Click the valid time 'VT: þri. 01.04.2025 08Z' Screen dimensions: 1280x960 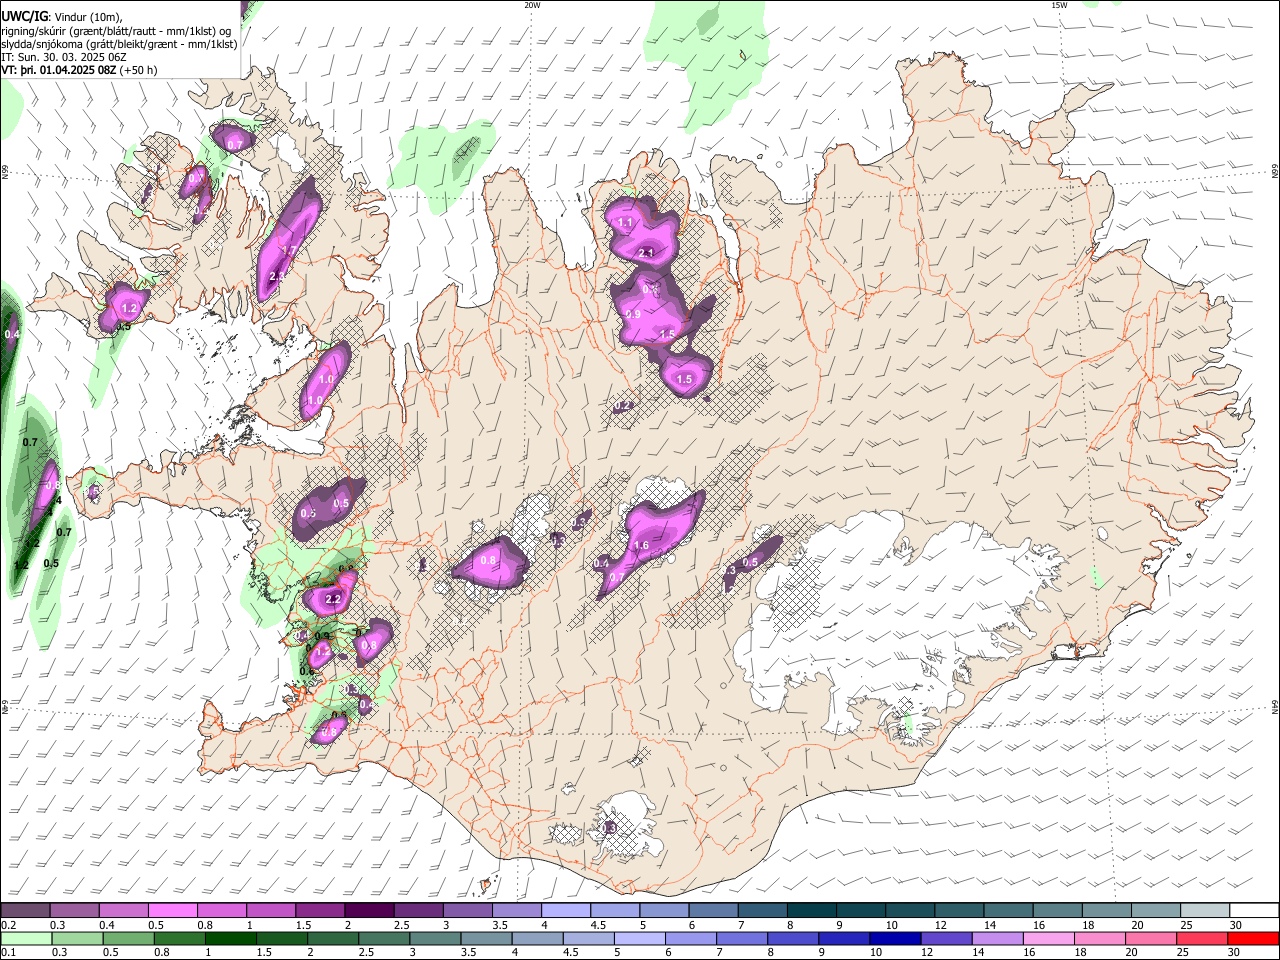pos(58,70)
